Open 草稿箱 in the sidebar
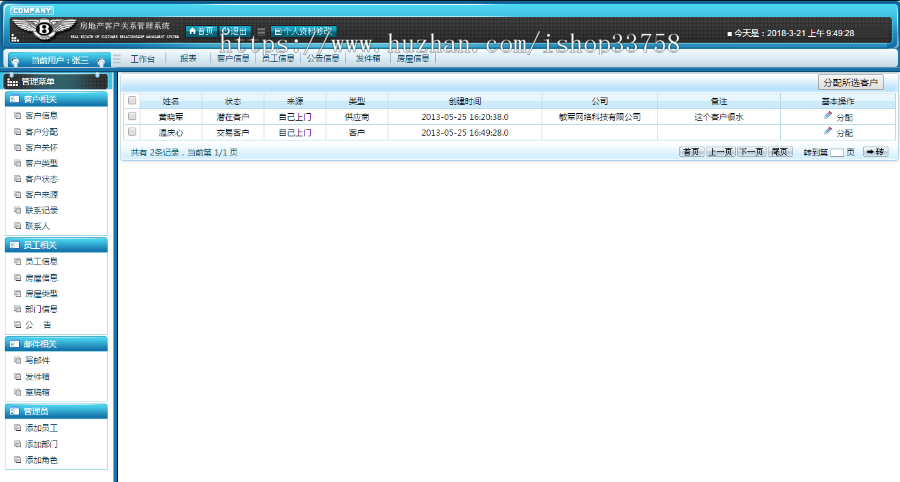Viewport: 900px width, 482px height. 37,392
